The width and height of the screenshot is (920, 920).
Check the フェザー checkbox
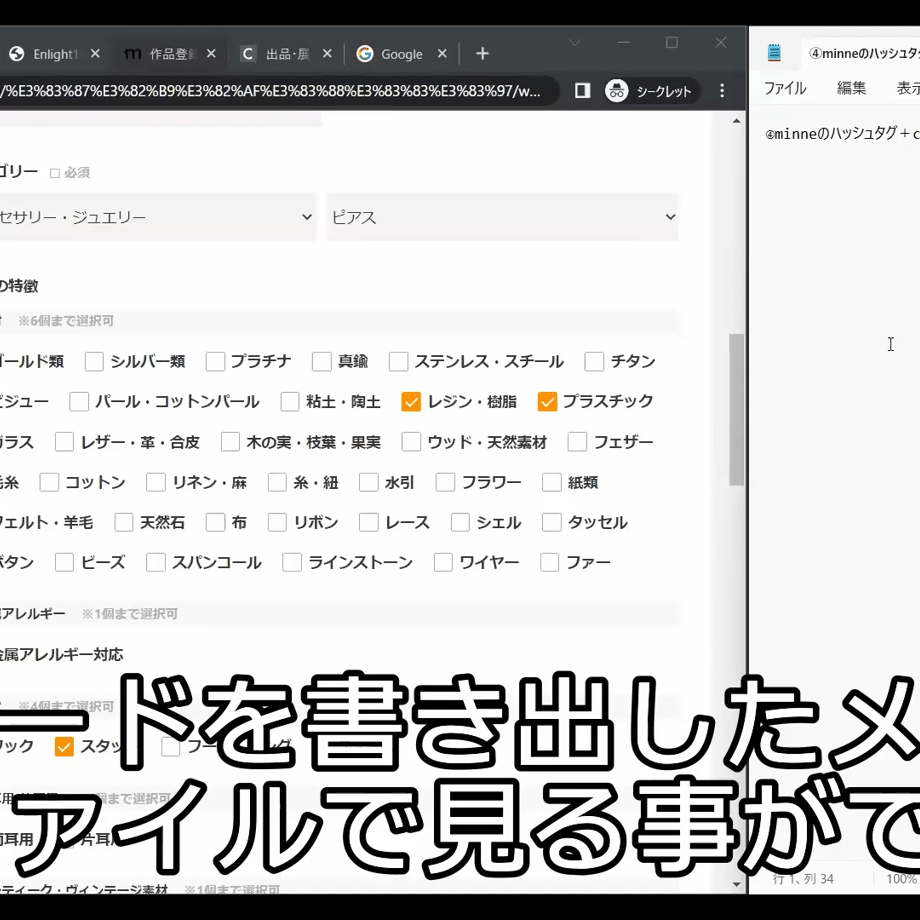point(577,442)
